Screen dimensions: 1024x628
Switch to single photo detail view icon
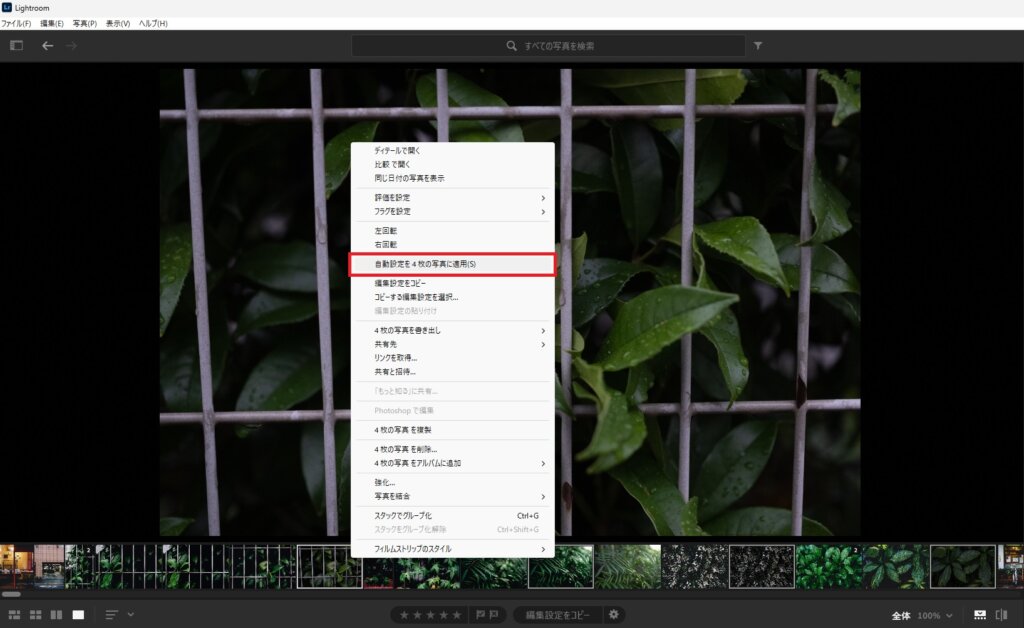[x=78, y=615]
